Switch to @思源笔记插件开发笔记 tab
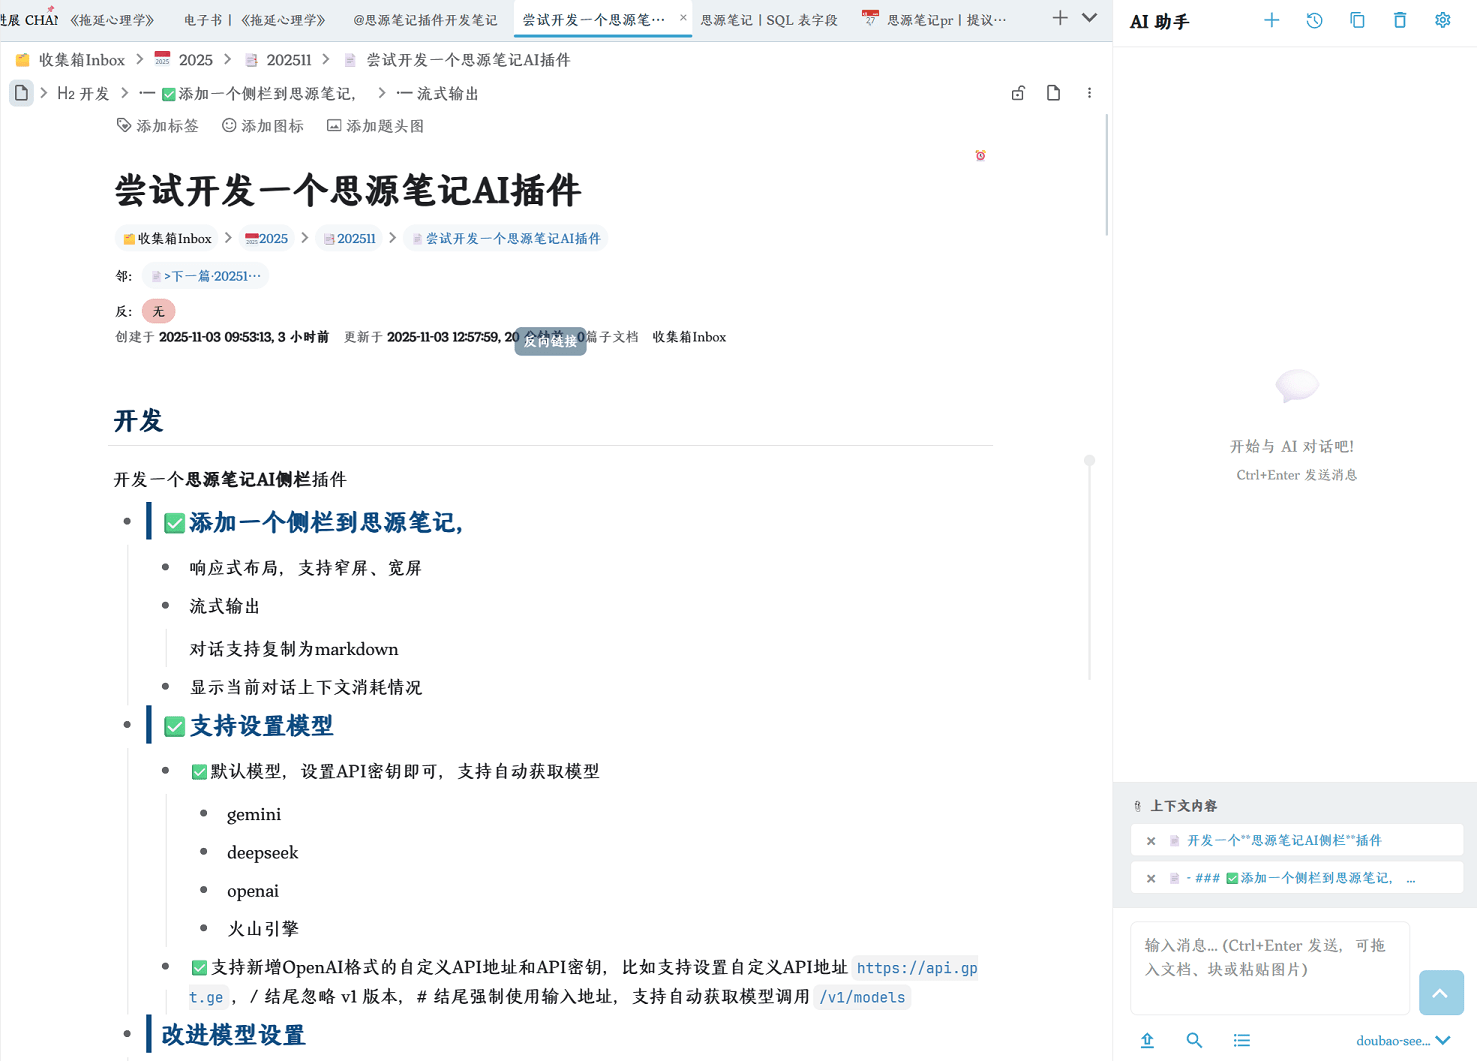 425,20
